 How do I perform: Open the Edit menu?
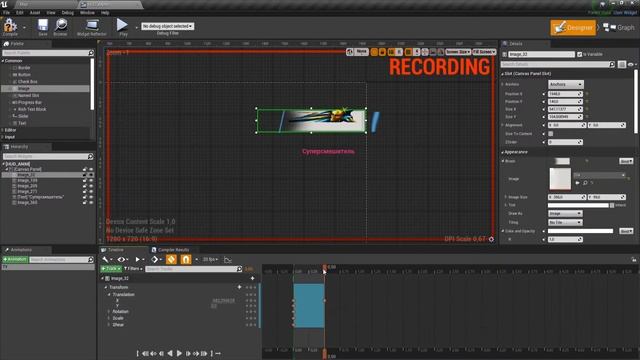(20, 13)
